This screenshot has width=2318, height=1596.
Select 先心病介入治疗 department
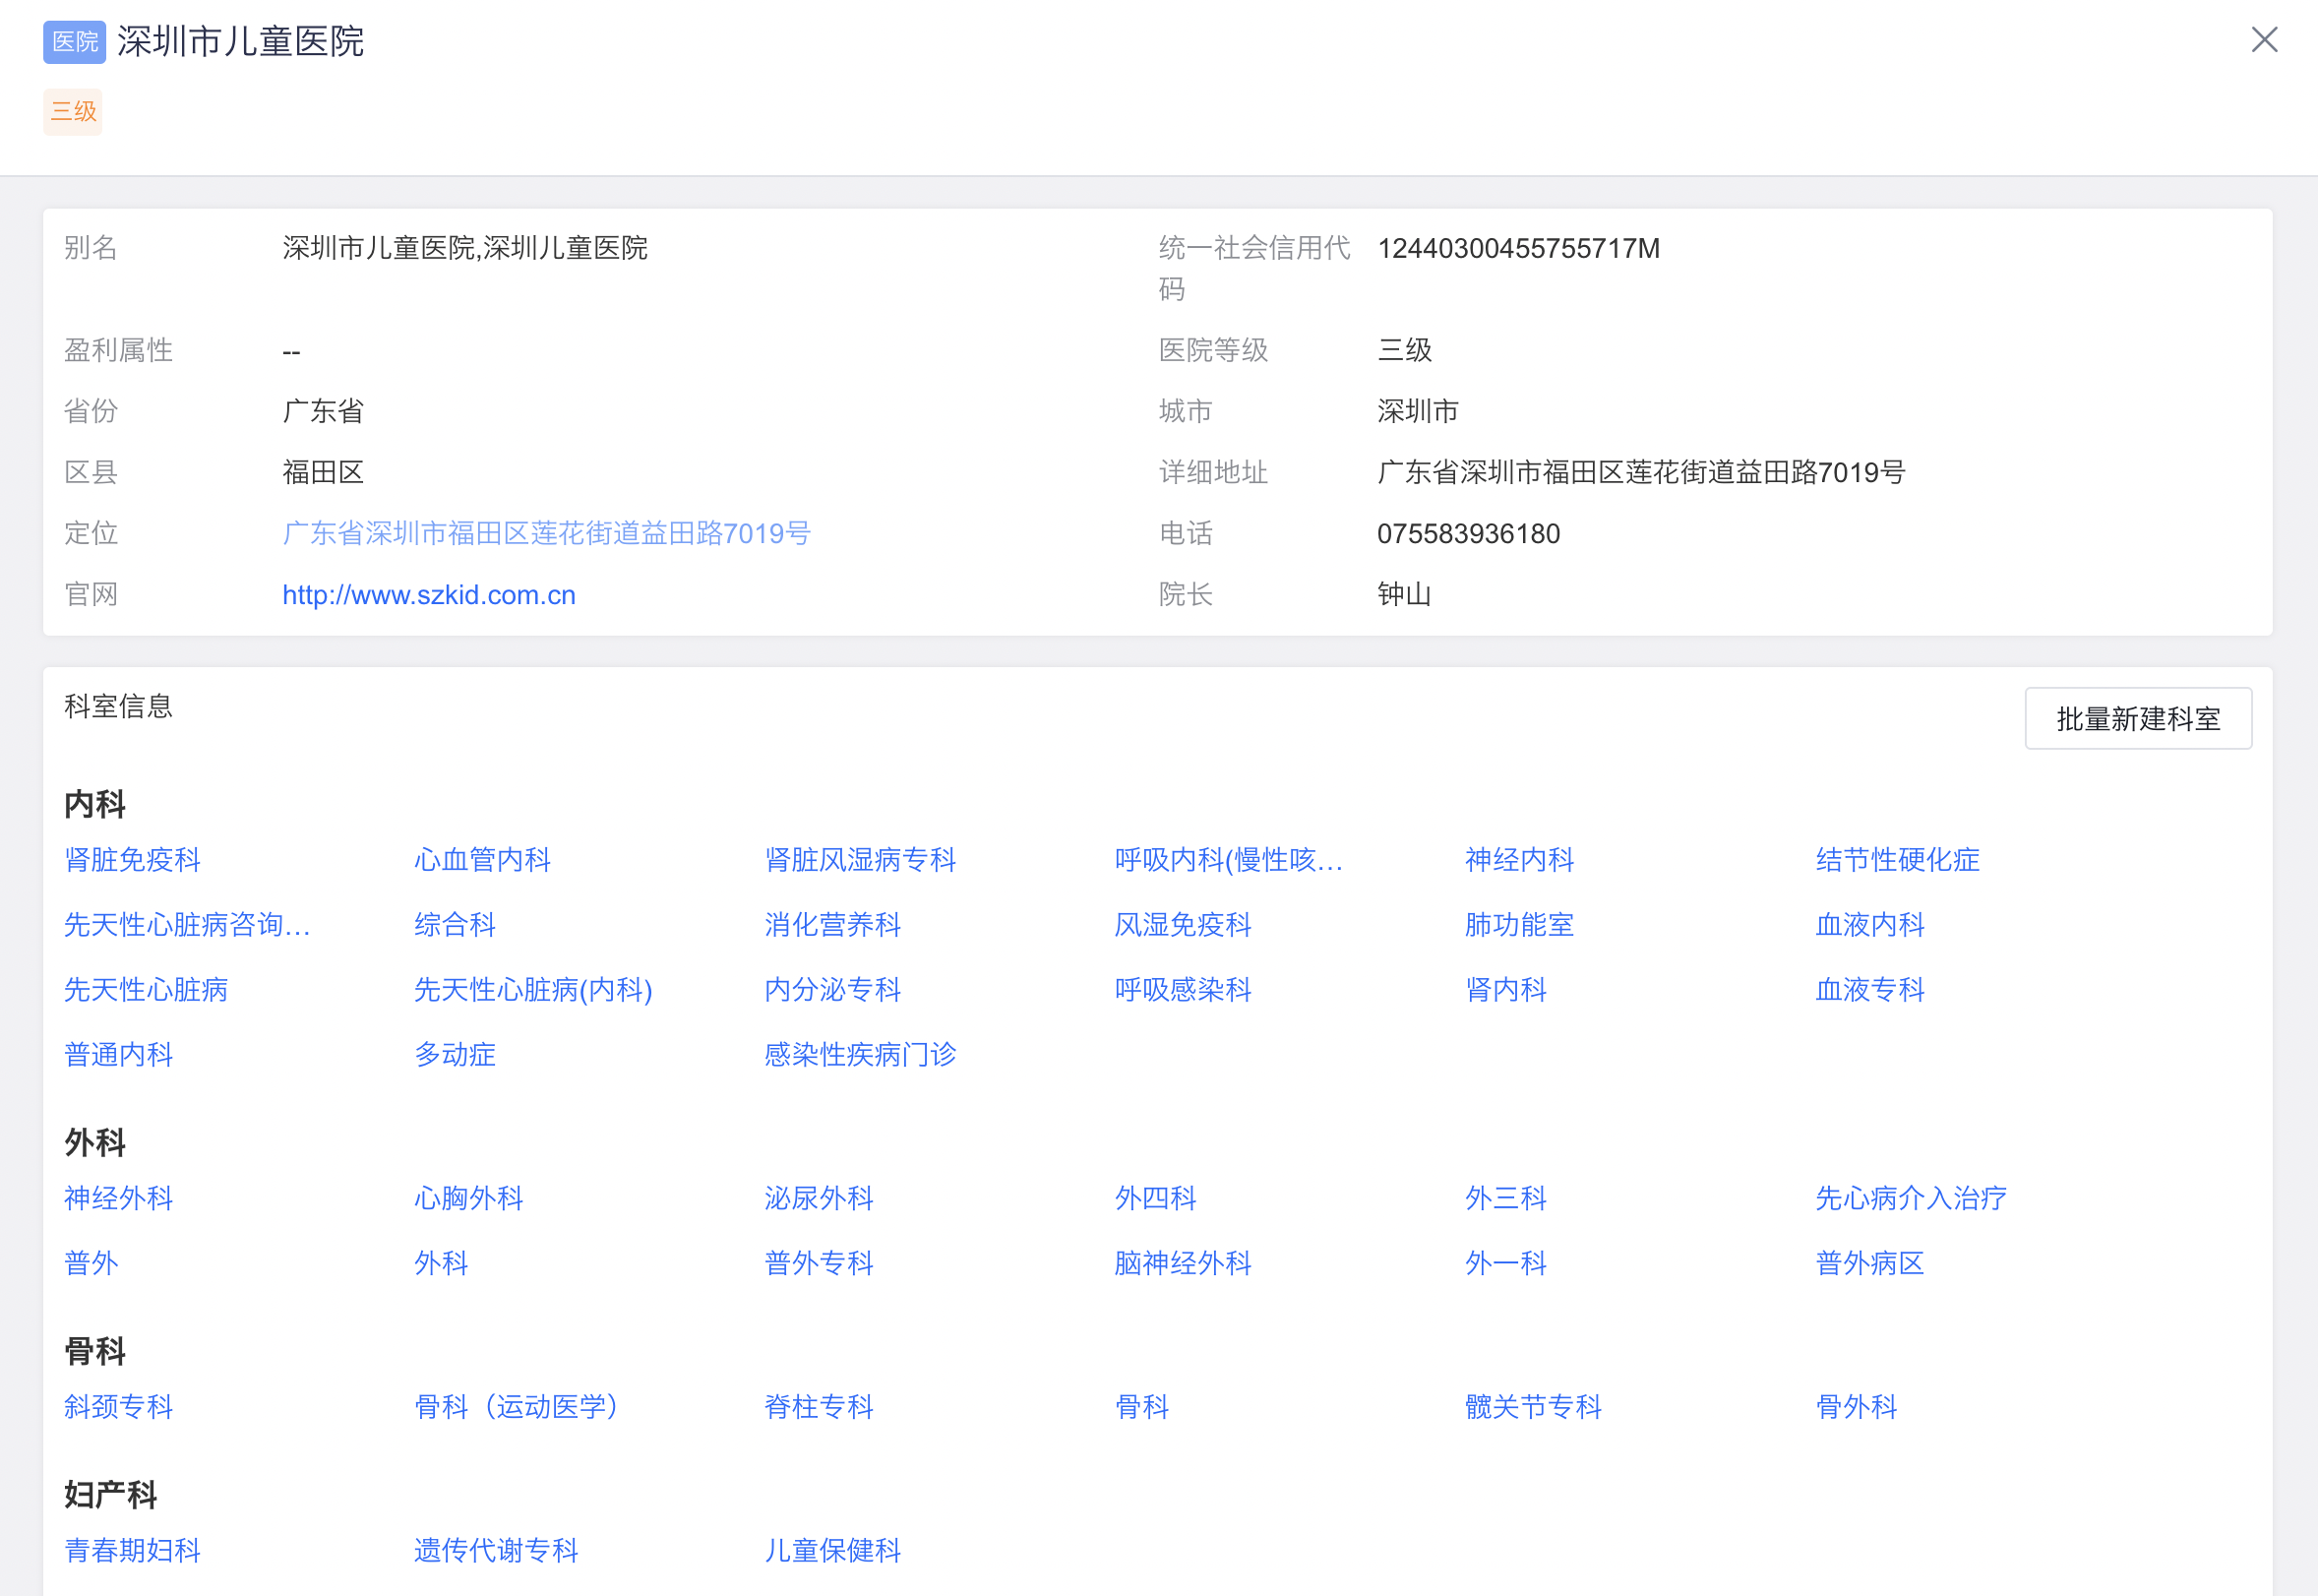pyautogui.click(x=1910, y=1198)
